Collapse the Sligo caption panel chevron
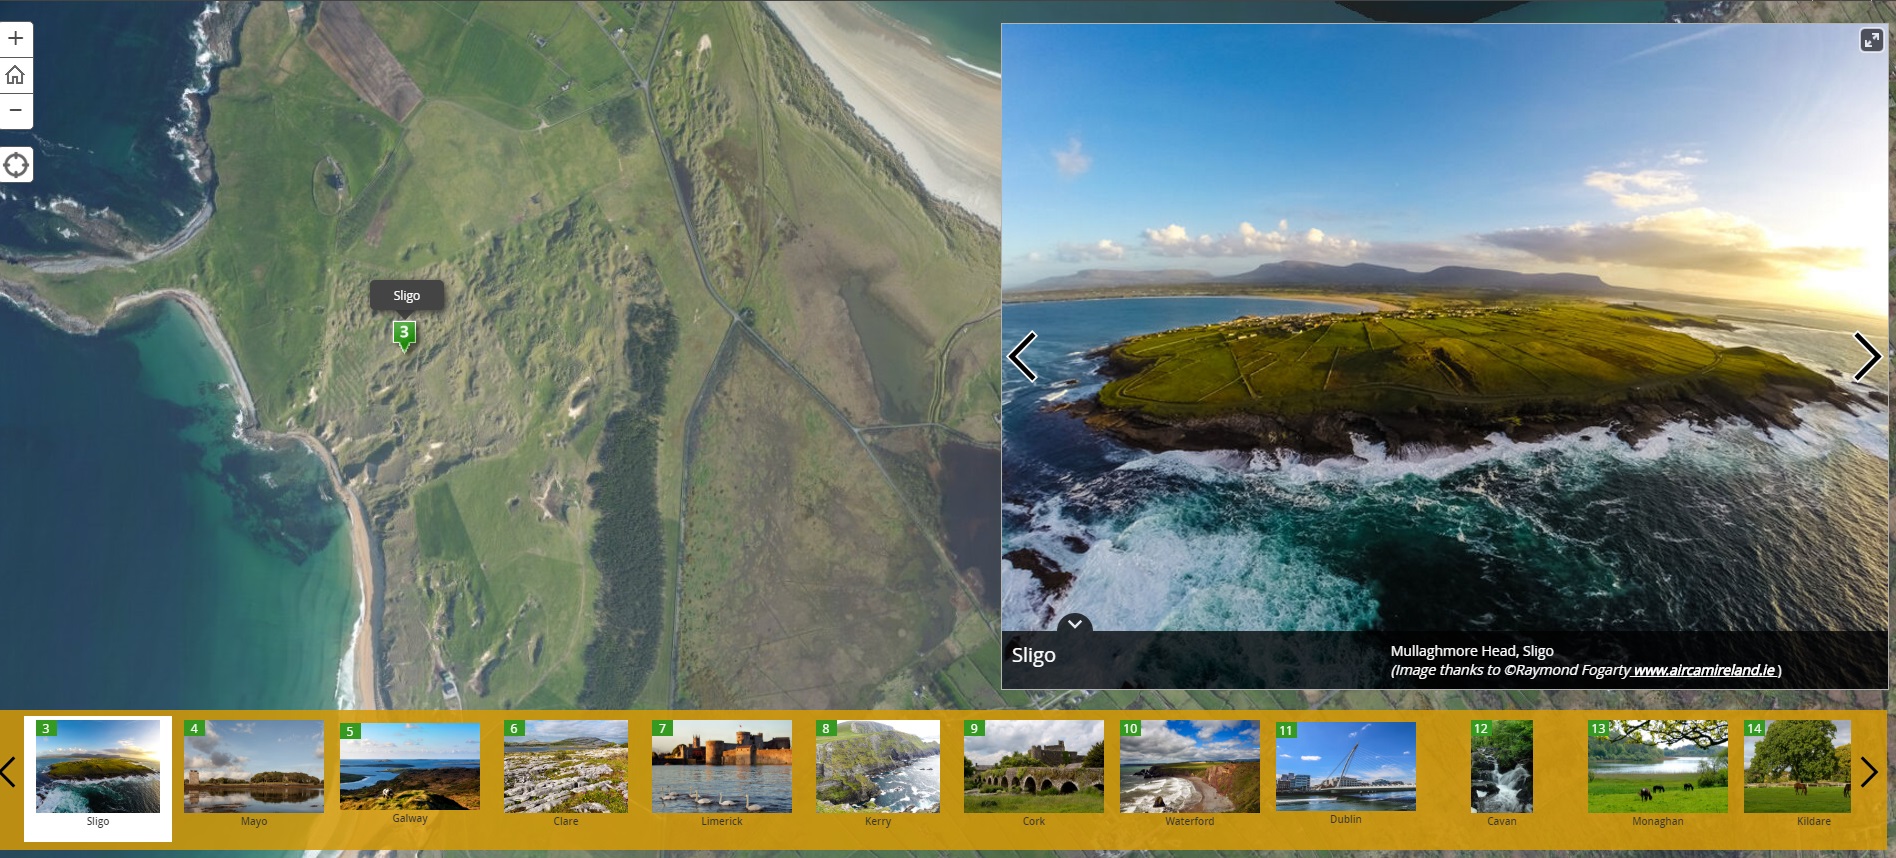 point(1074,624)
